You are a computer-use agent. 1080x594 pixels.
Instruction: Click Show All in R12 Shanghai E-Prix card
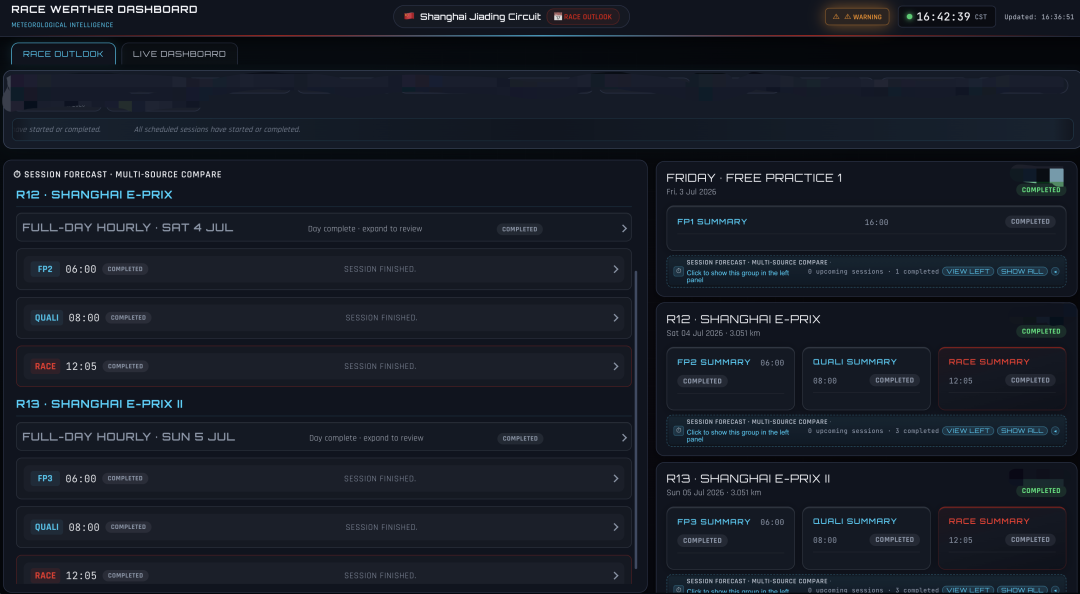click(x=1022, y=431)
